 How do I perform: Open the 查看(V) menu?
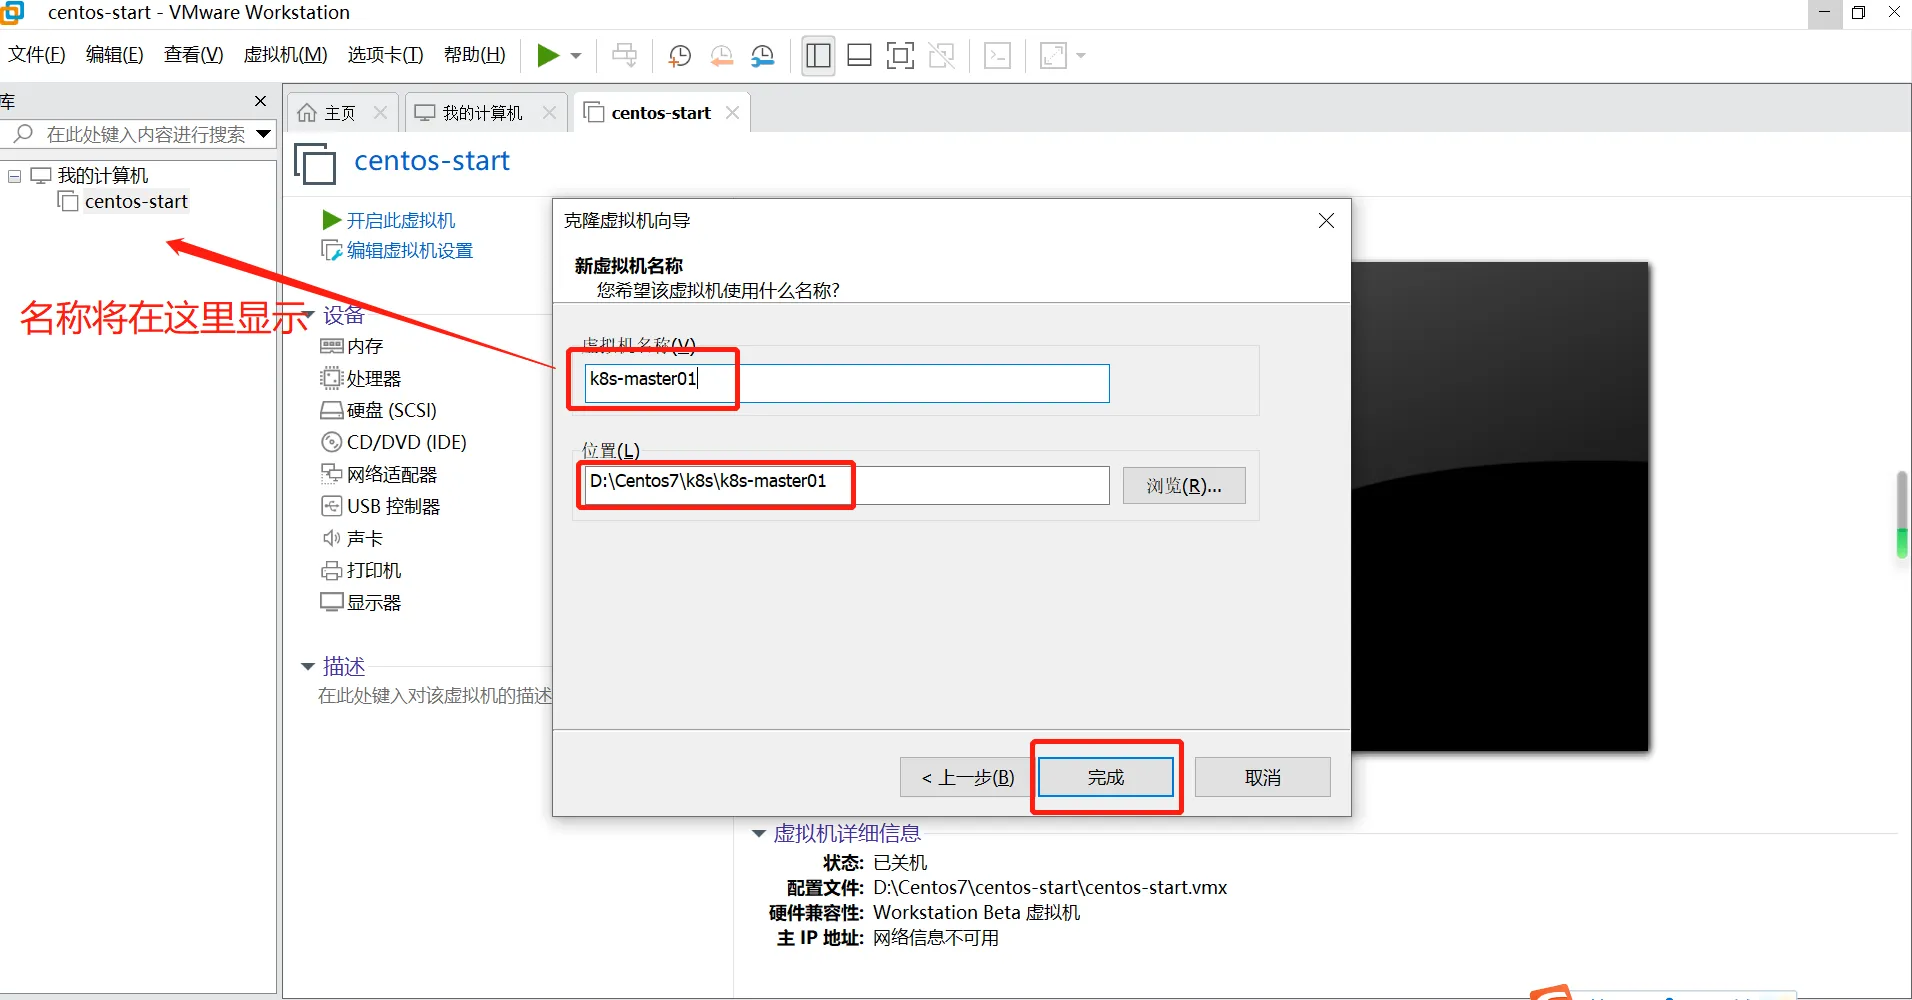193,55
